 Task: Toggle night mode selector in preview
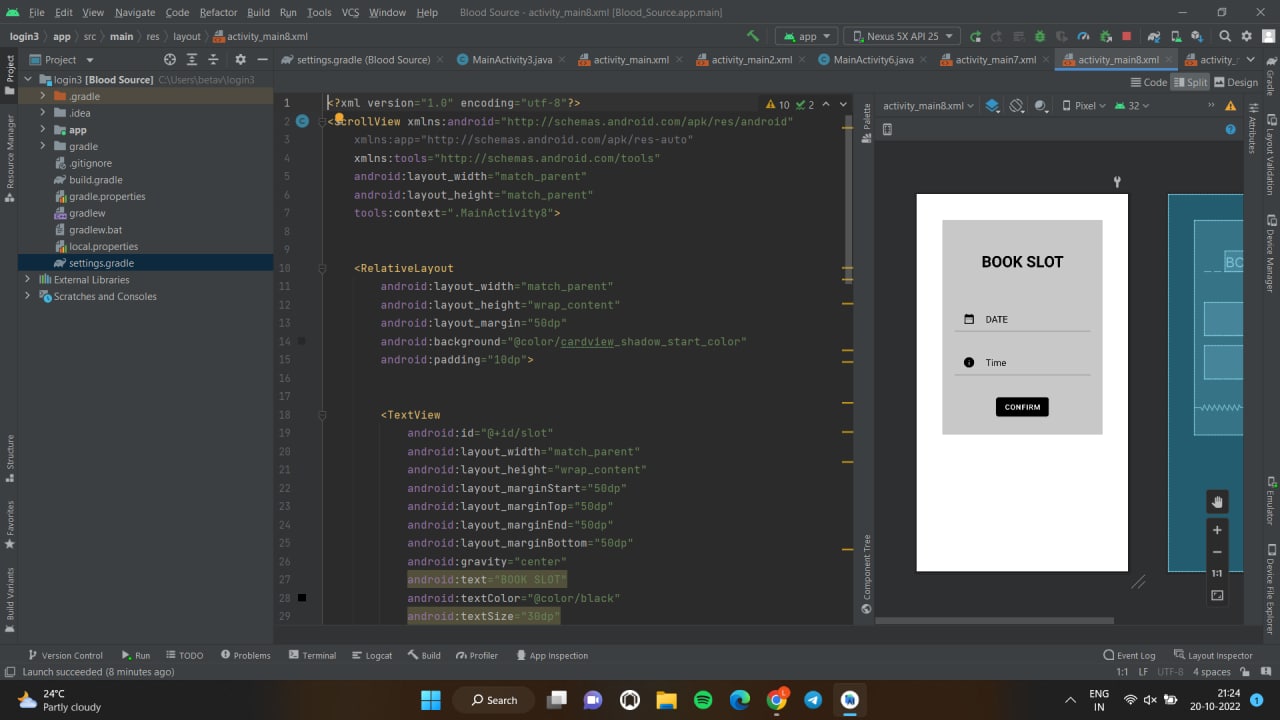click(1041, 105)
